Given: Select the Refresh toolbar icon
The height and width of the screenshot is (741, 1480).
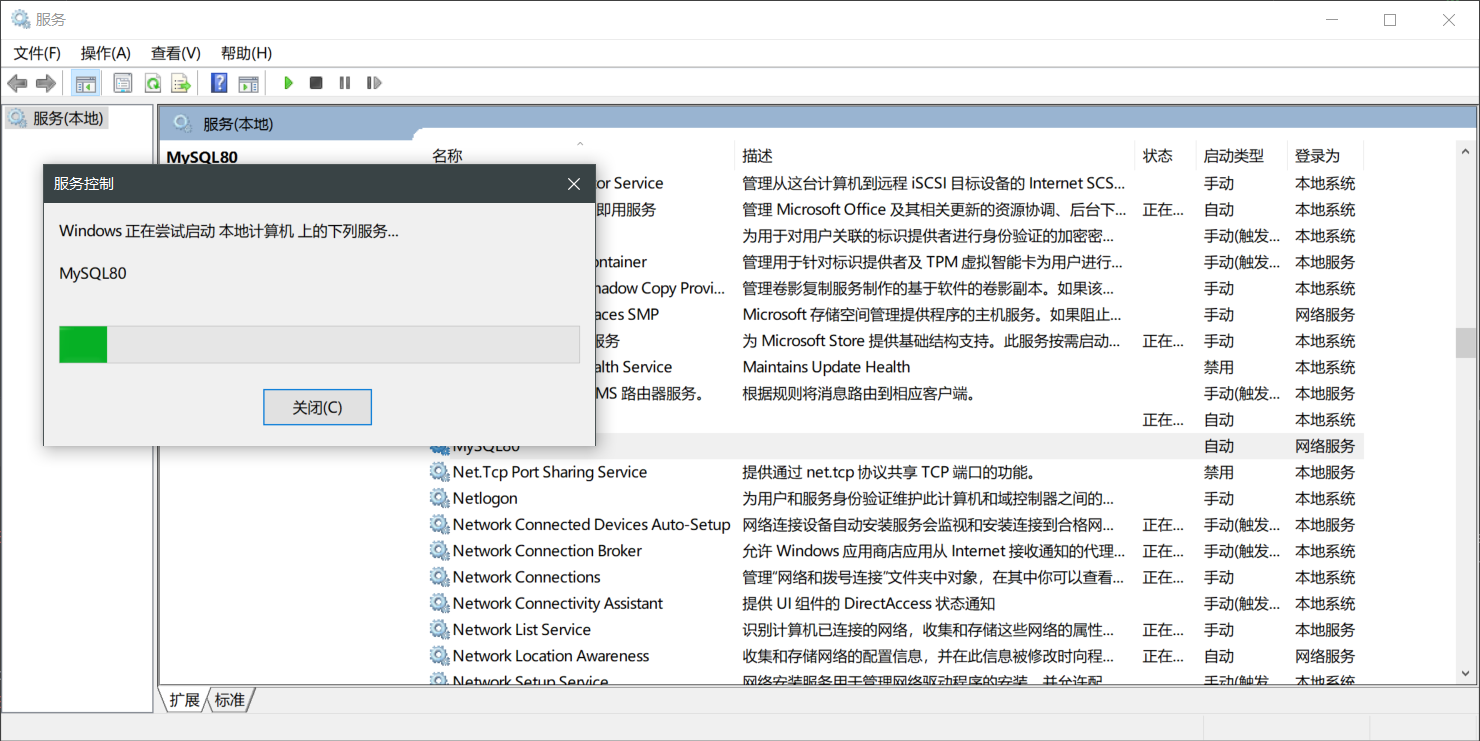Looking at the screenshot, I should click(x=152, y=82).
